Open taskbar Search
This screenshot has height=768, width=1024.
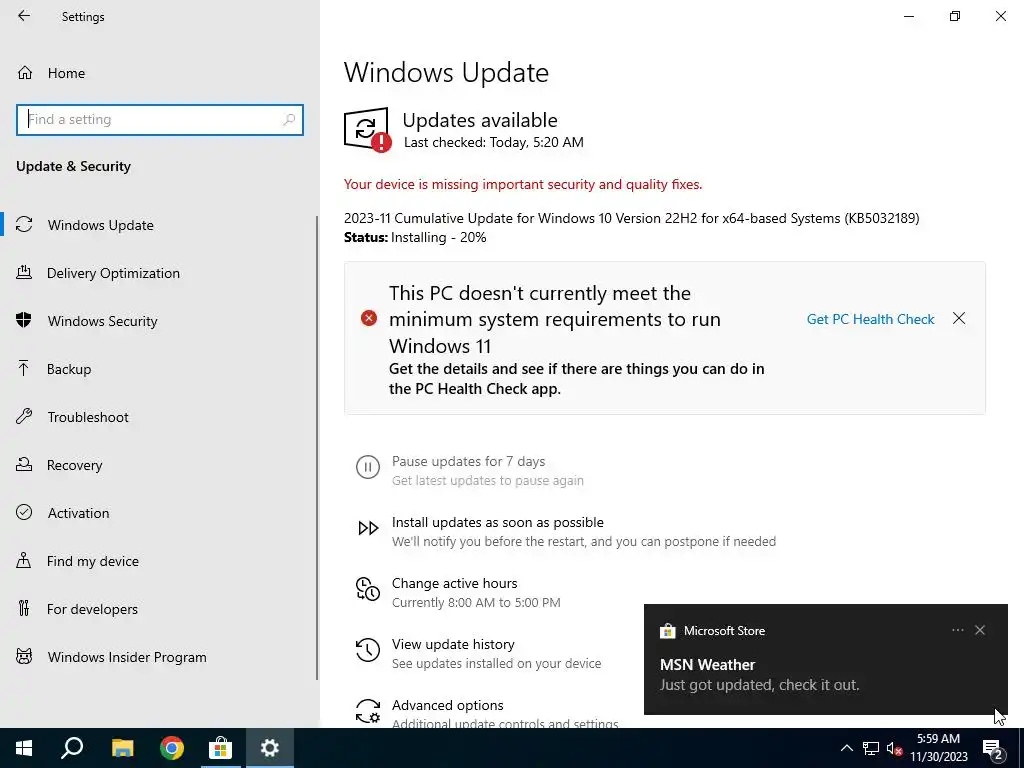[x=72, y=748]
